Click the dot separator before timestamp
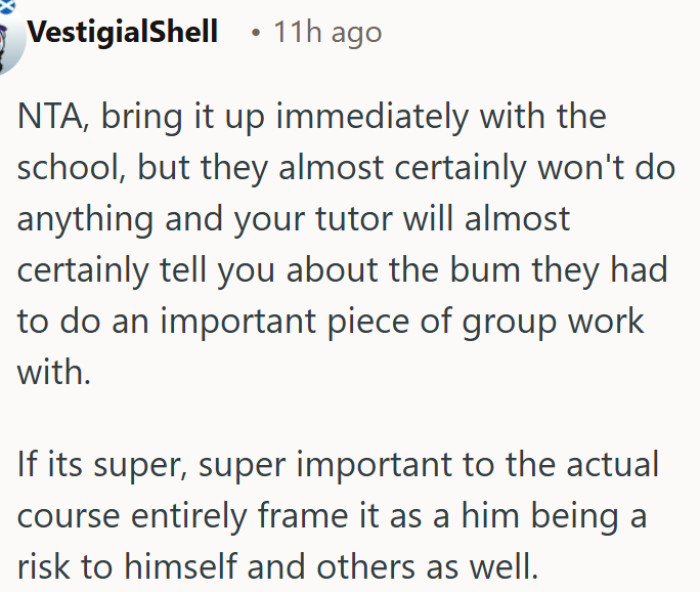The width and height of the screenshot is (700, 592). click(x=256, y=33)
